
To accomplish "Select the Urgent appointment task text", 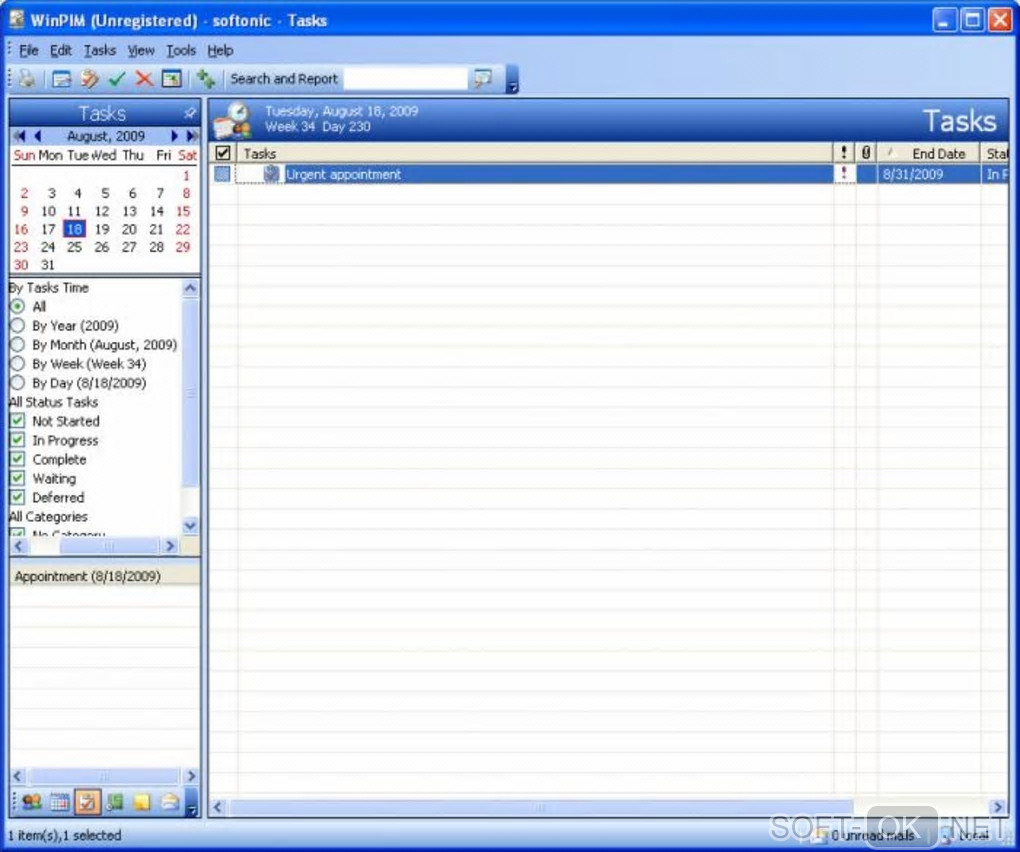I will pyautogui.click(x=343, y=174).
